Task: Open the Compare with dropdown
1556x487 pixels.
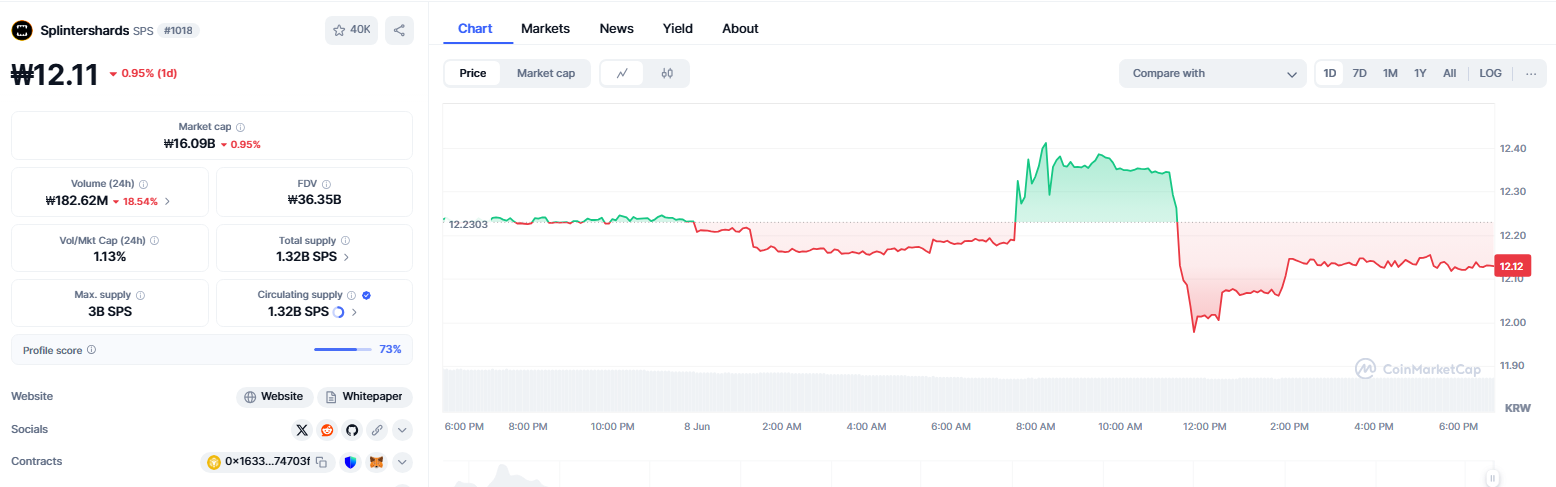Action: pos(1213,73)
